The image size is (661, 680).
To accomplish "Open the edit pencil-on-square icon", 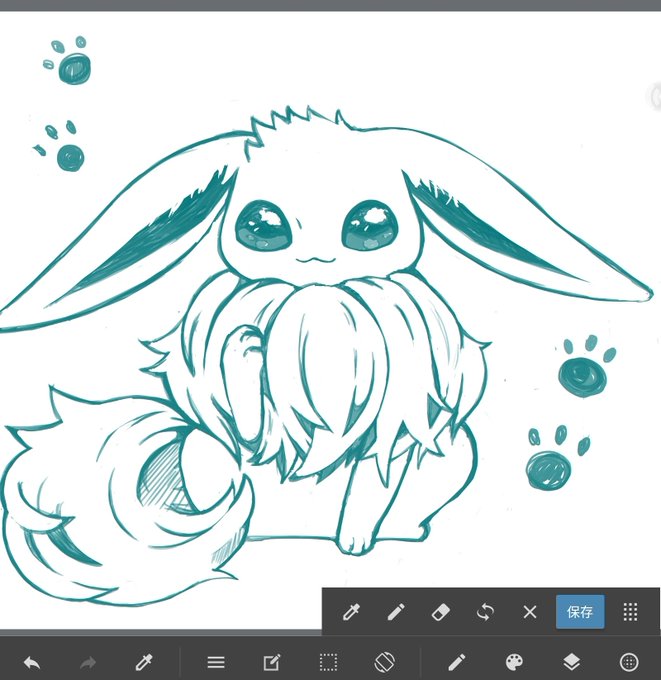I will 272,662.
